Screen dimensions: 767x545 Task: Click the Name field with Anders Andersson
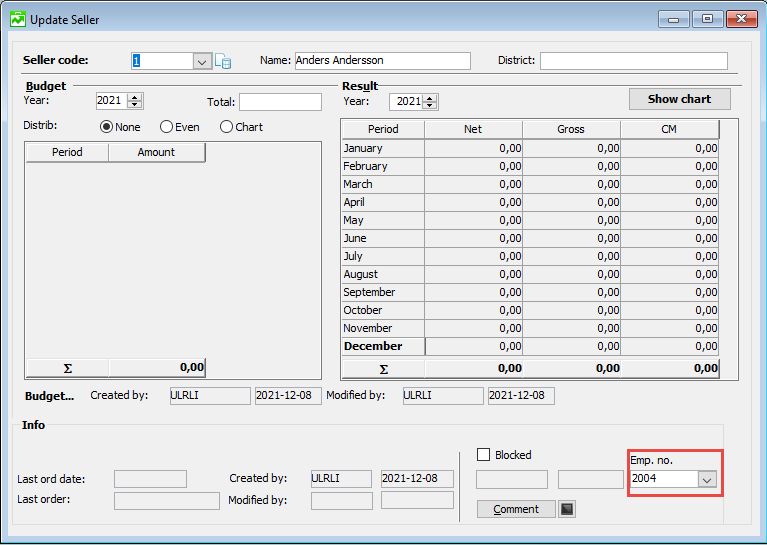point(383,61)
